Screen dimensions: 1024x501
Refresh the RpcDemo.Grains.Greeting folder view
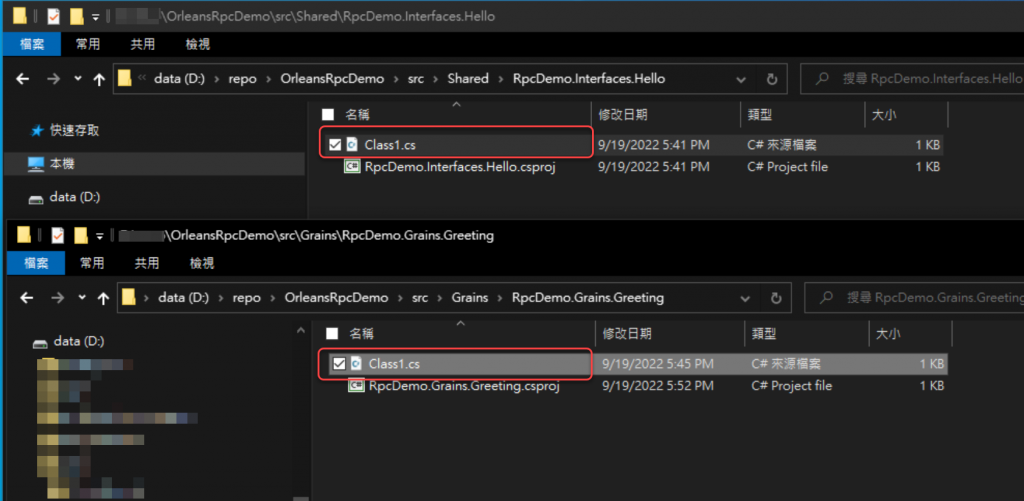click(x=776, y=298)
